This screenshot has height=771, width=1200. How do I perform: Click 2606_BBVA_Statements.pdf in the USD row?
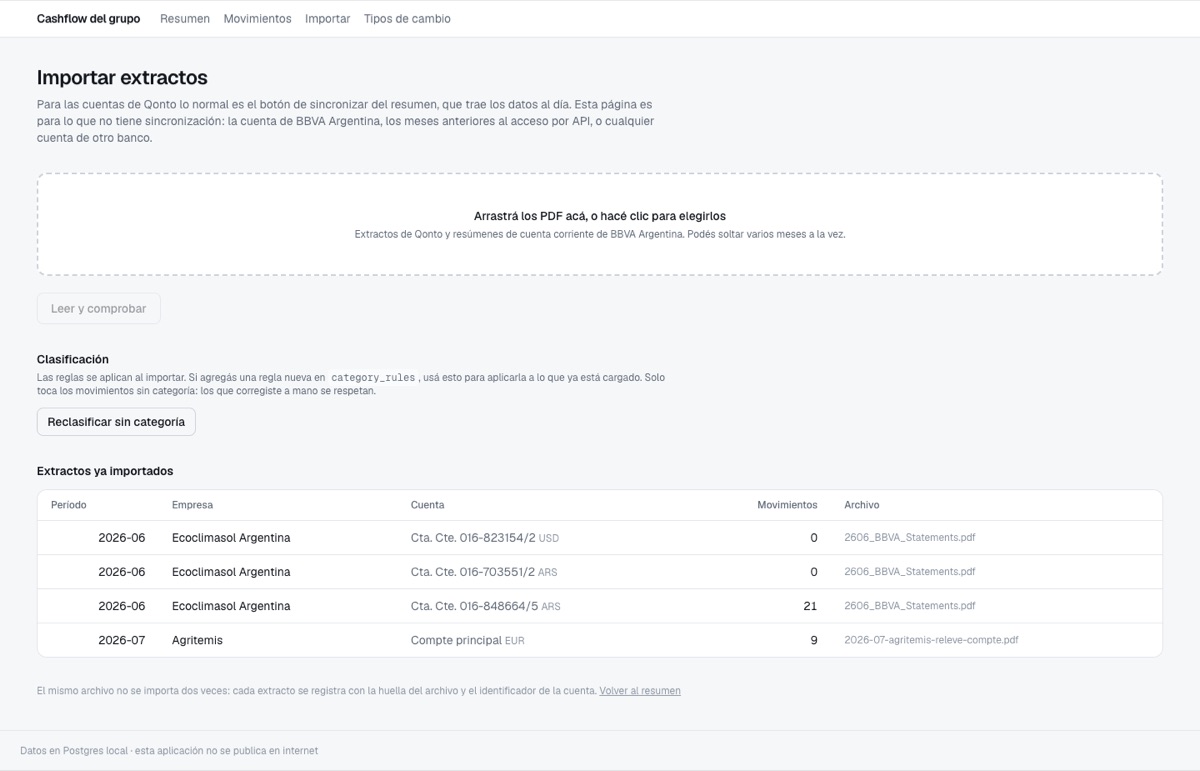pyautogui.click(x=909, y=538)
